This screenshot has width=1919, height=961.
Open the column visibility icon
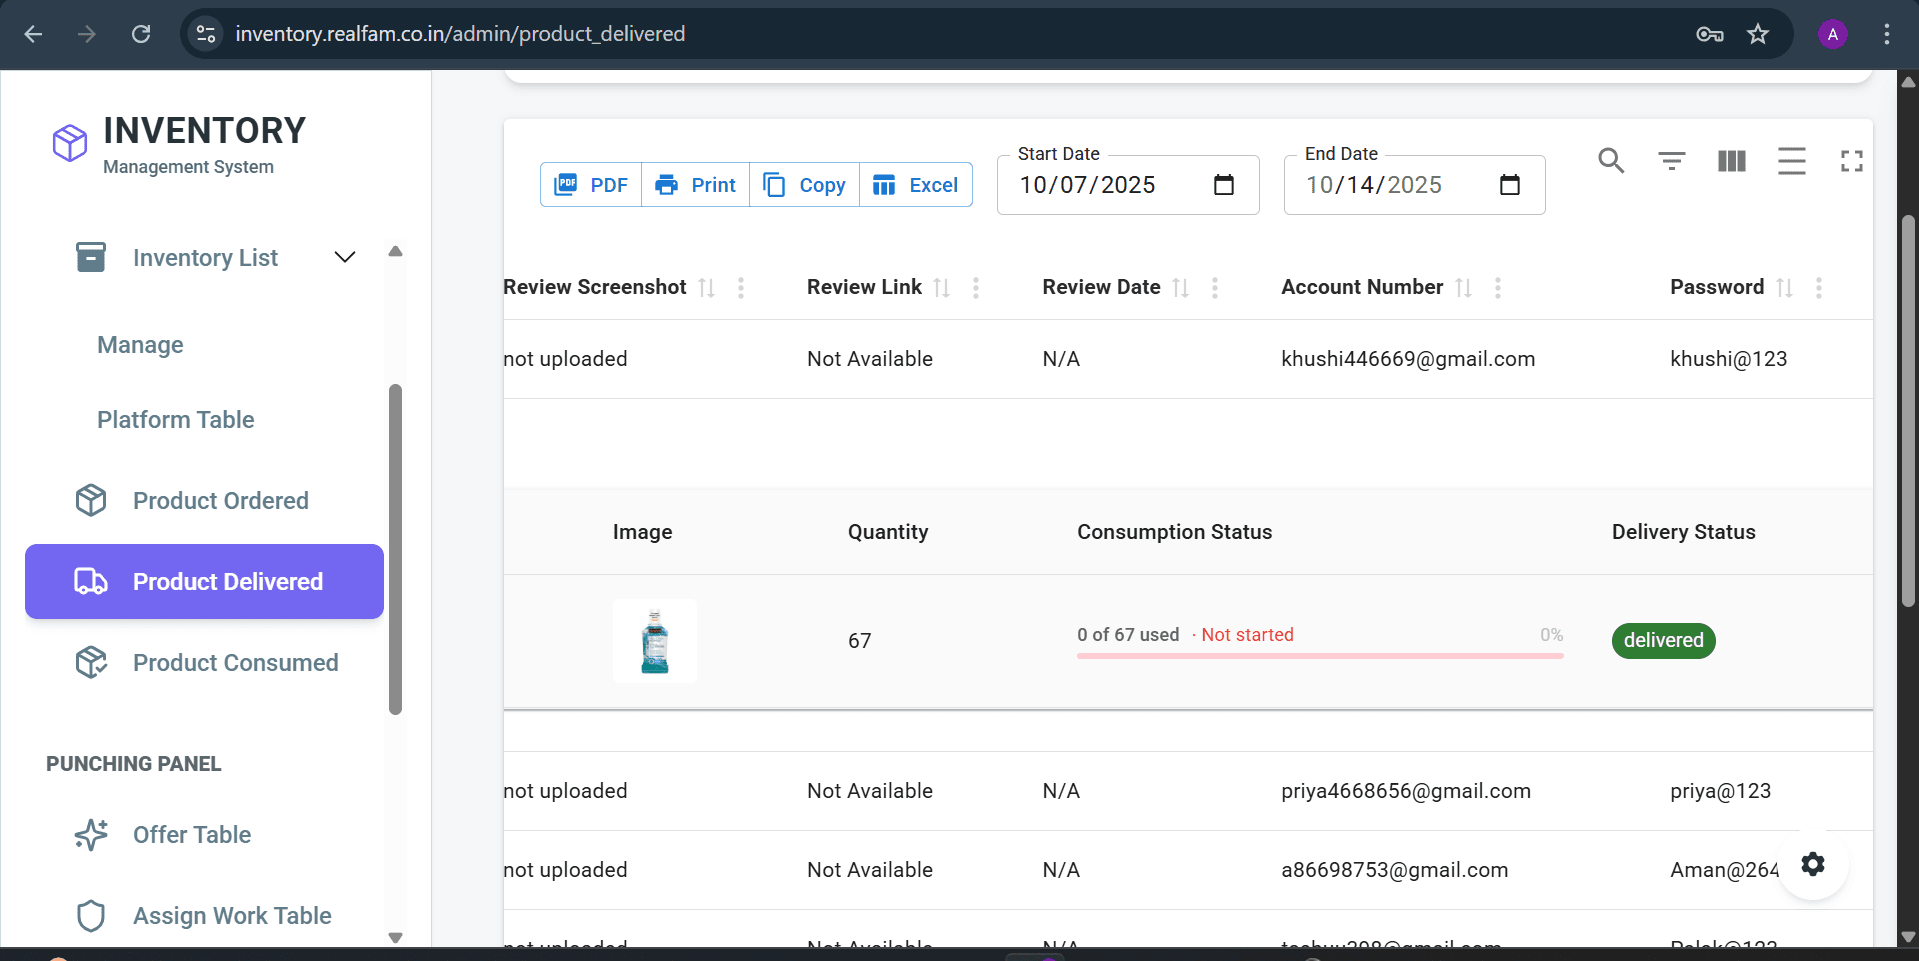click(1731, 160)
